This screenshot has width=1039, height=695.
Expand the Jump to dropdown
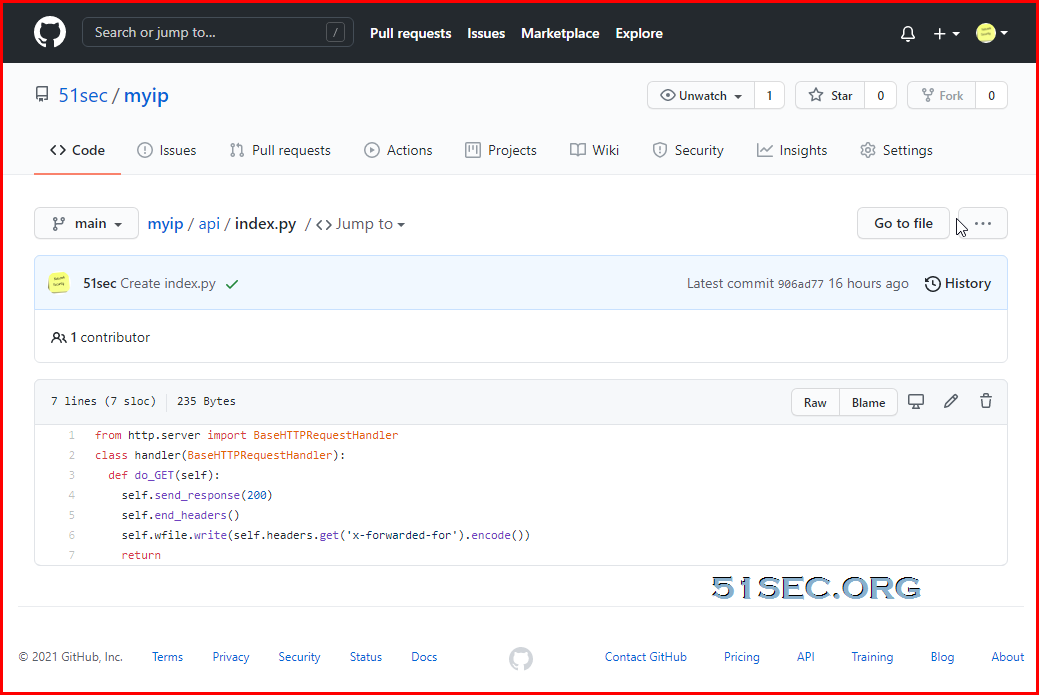[360, 224]
